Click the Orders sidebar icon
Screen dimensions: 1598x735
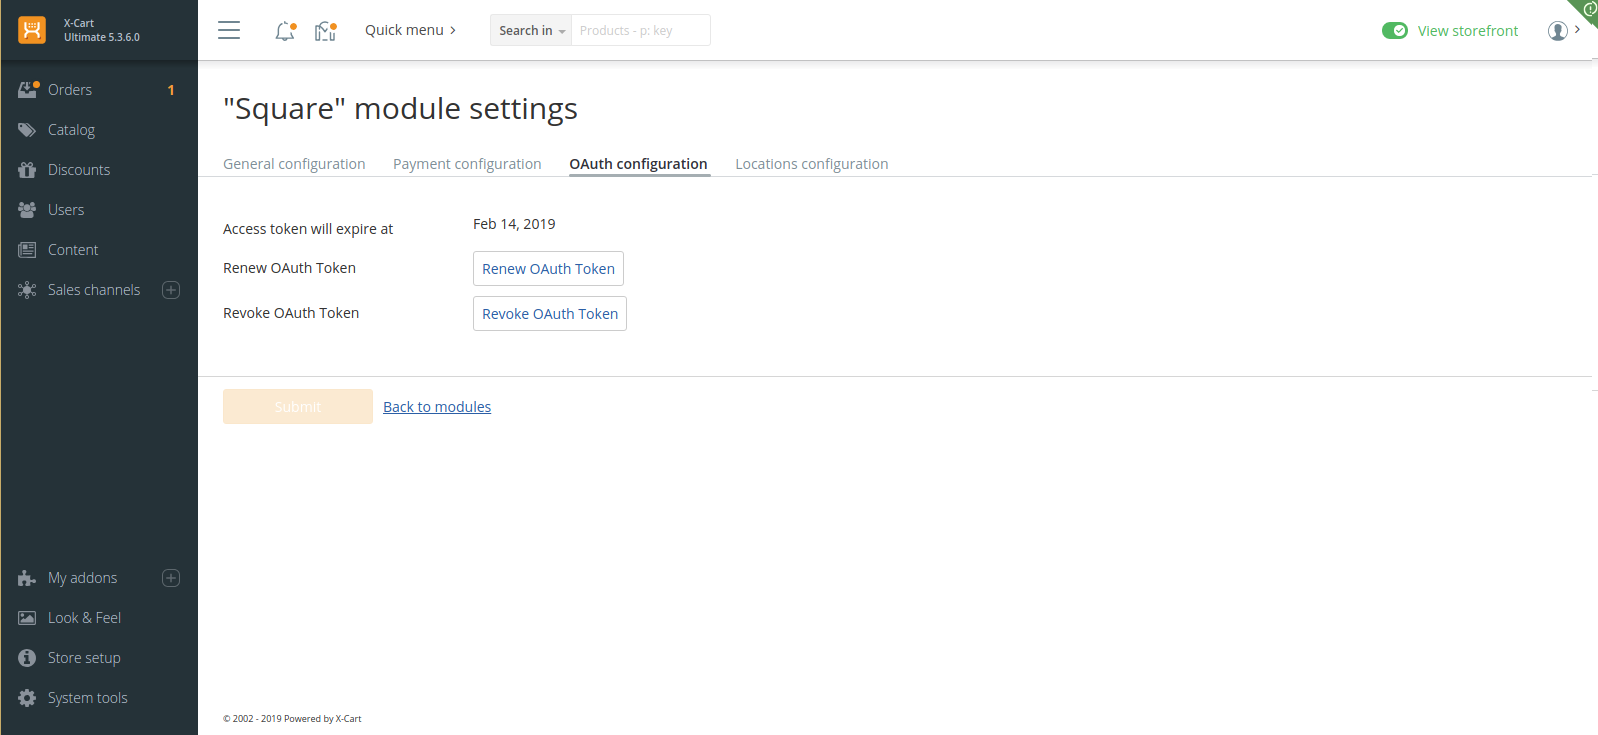pos(27,89)
